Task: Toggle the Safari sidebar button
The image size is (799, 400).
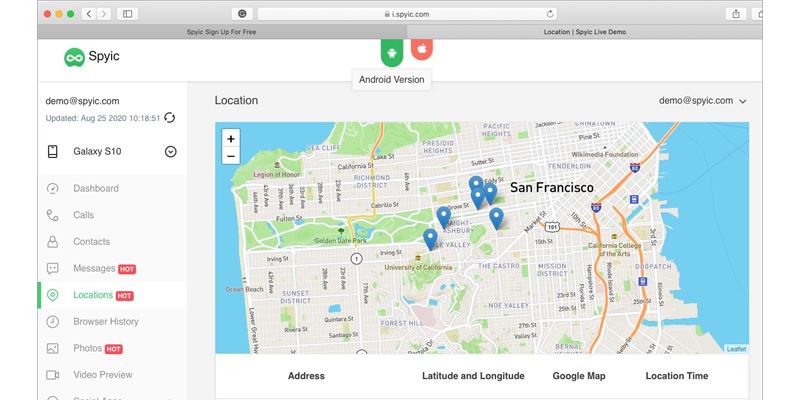Action: (128, 14)
